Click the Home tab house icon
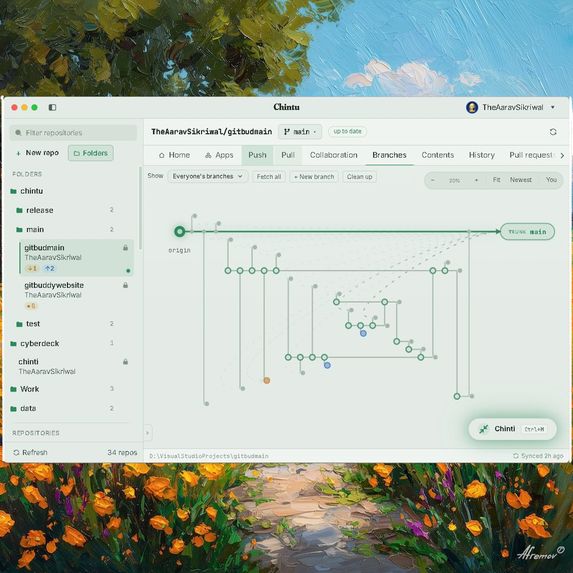 162,155
